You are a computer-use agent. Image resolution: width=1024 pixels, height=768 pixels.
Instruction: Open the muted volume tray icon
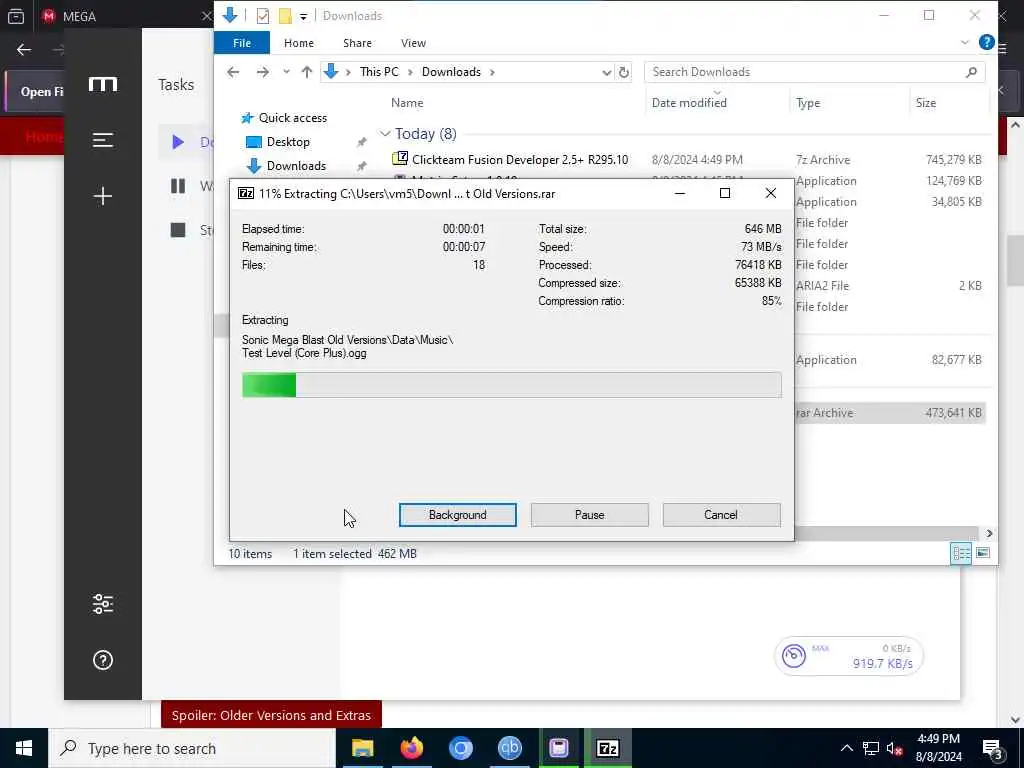(895, 748)
